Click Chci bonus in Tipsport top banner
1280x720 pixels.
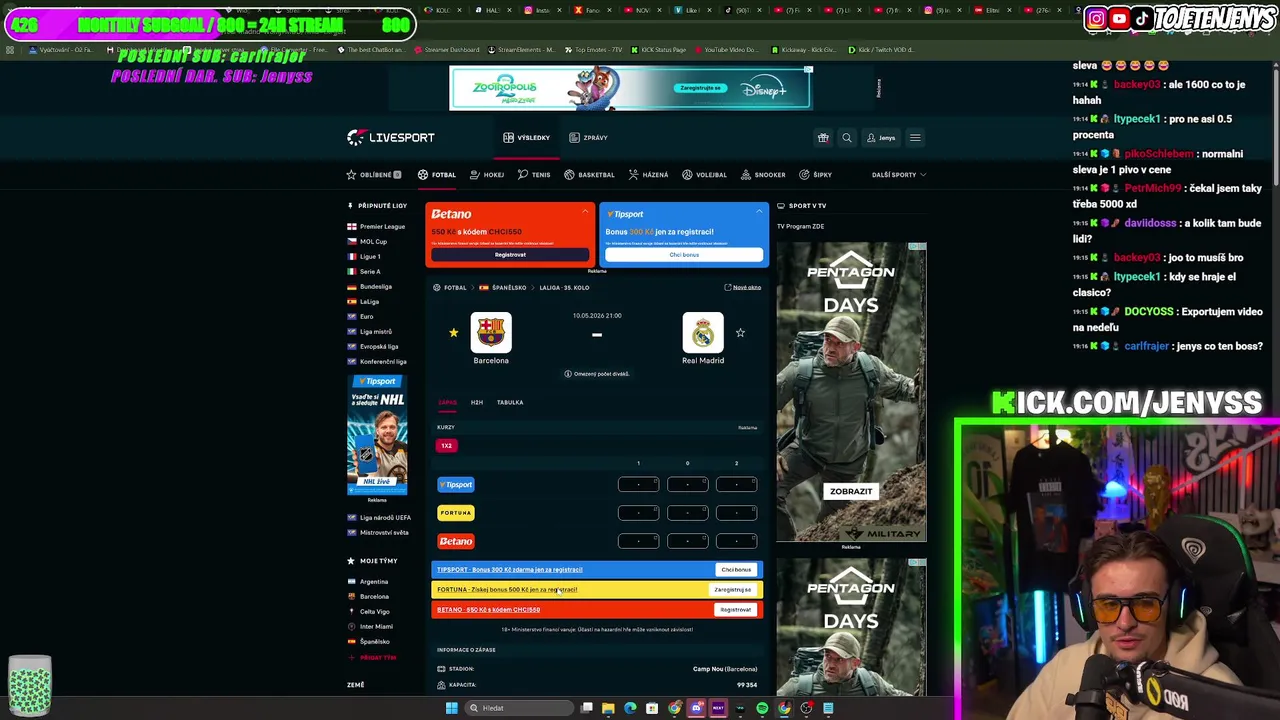[x=684, y=255]
